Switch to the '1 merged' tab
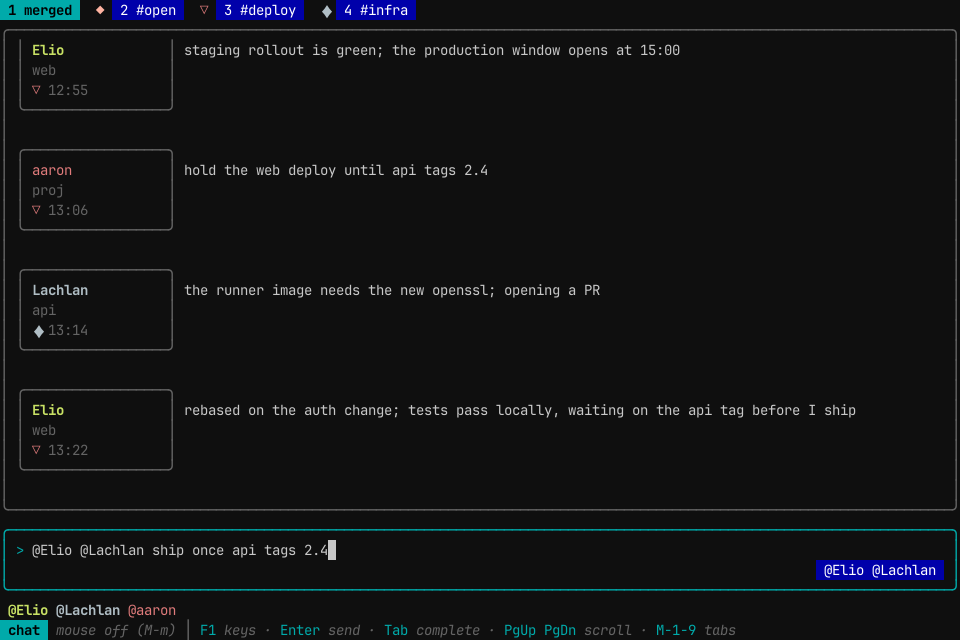The image size is (960, 640). coord(40,10)
